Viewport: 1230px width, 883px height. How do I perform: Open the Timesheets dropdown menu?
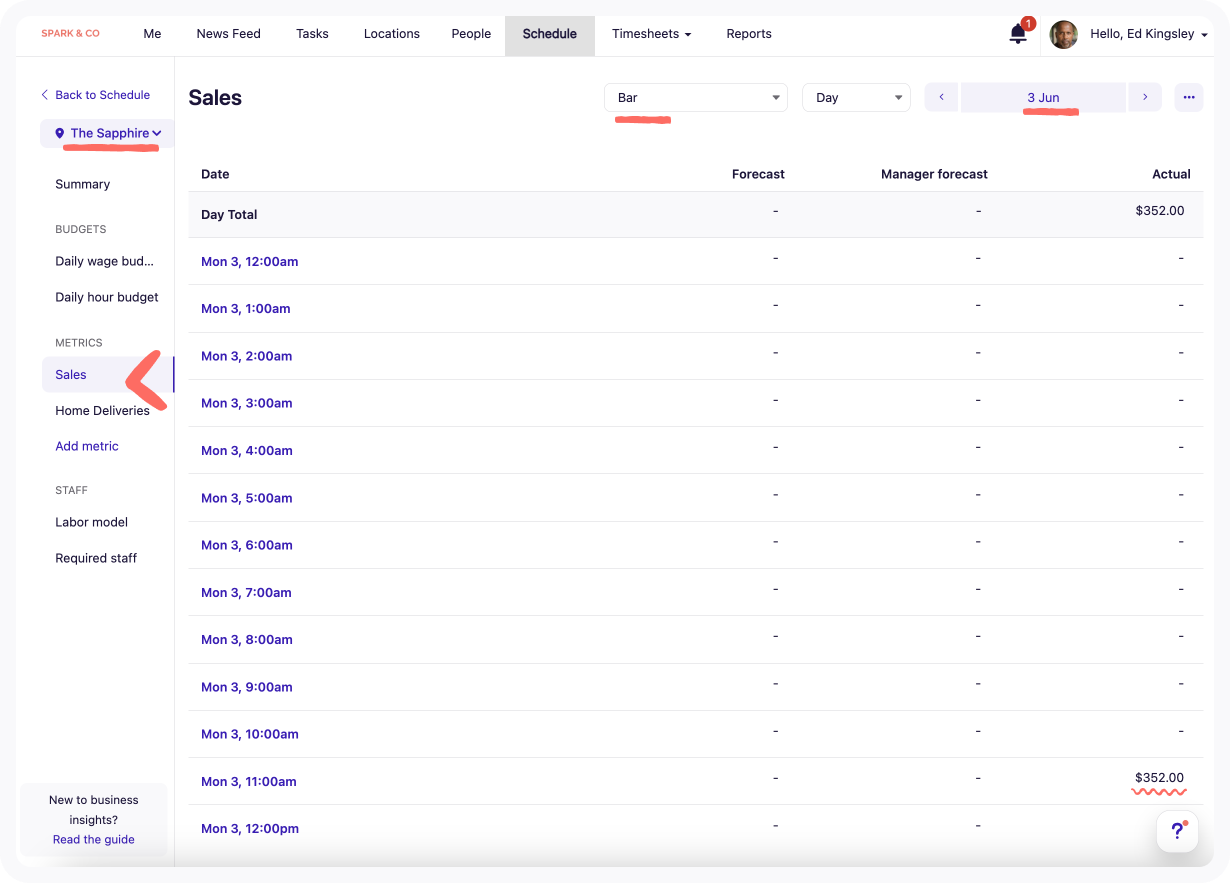point(652,34)
